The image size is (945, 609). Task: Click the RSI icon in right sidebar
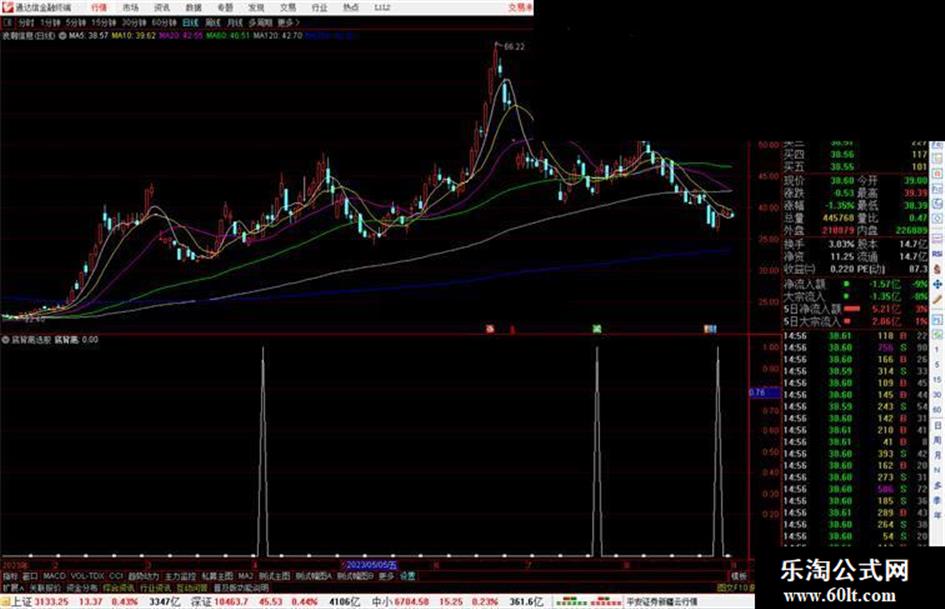[938, 254]
